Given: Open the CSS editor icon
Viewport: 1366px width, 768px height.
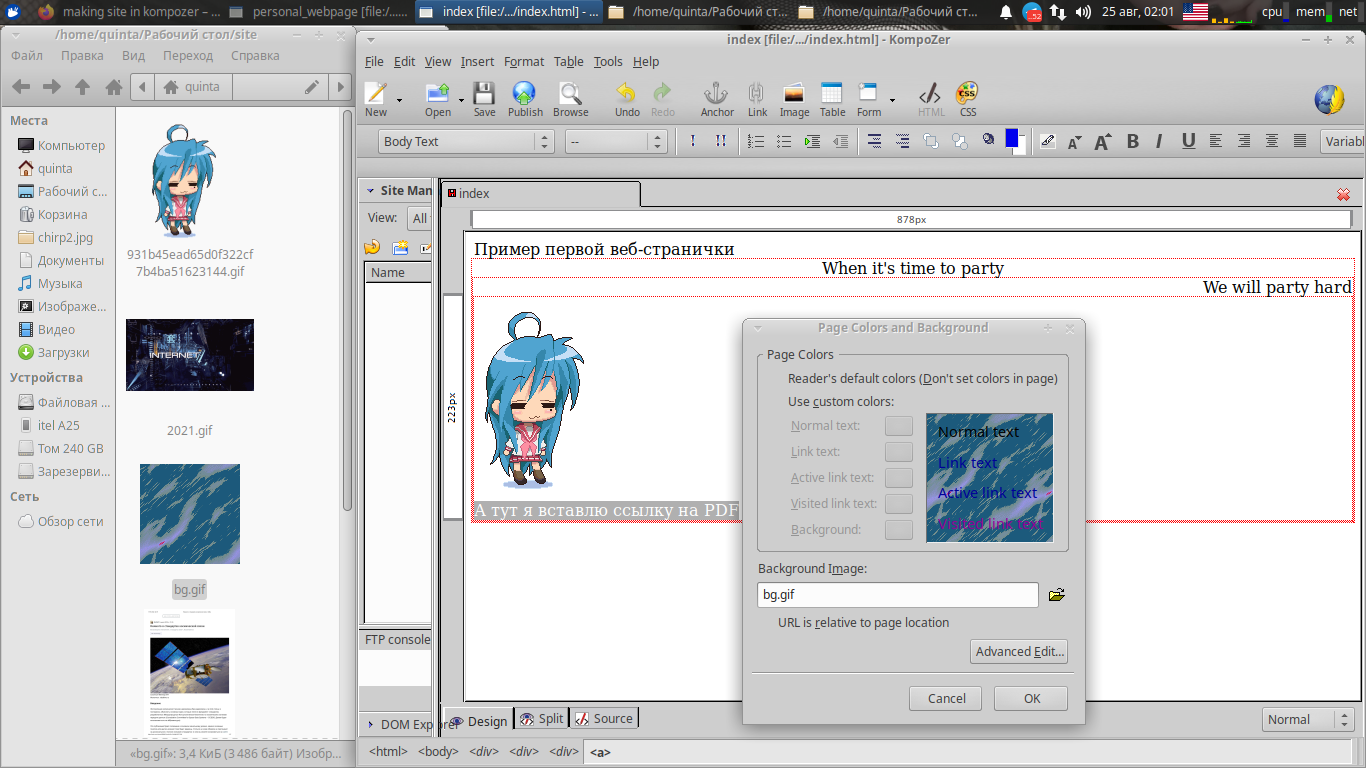Looking at the screenshot, I should pyautogui.click(x=967, y=100).
